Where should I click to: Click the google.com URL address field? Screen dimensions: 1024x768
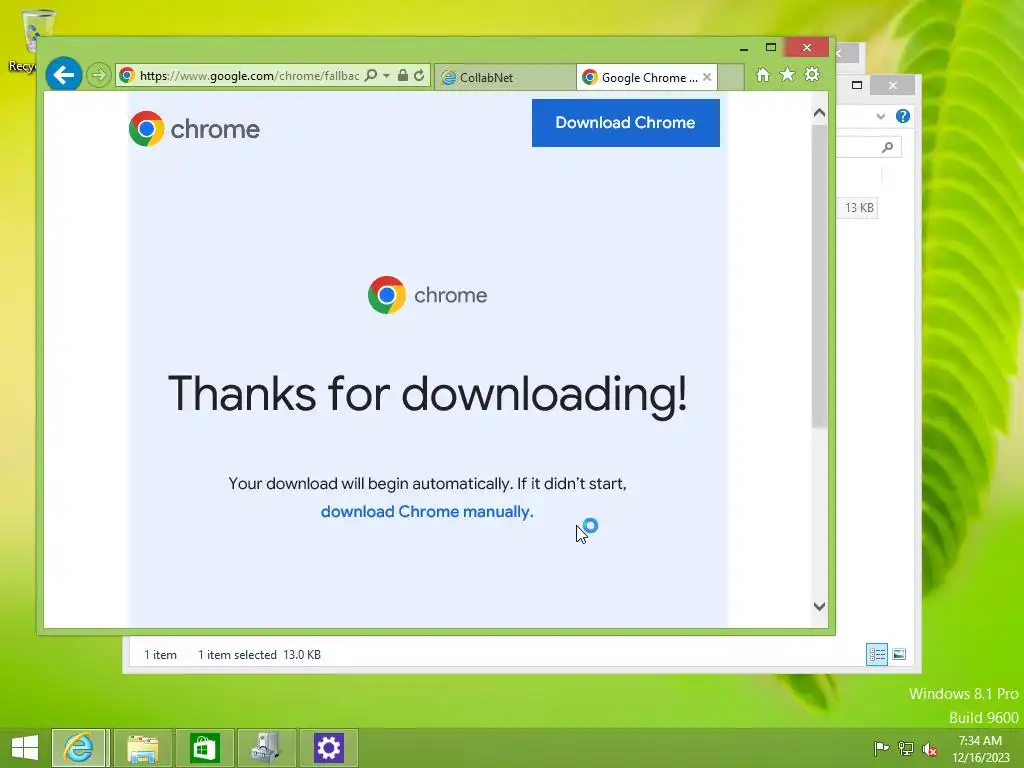[x=249, y=76]
